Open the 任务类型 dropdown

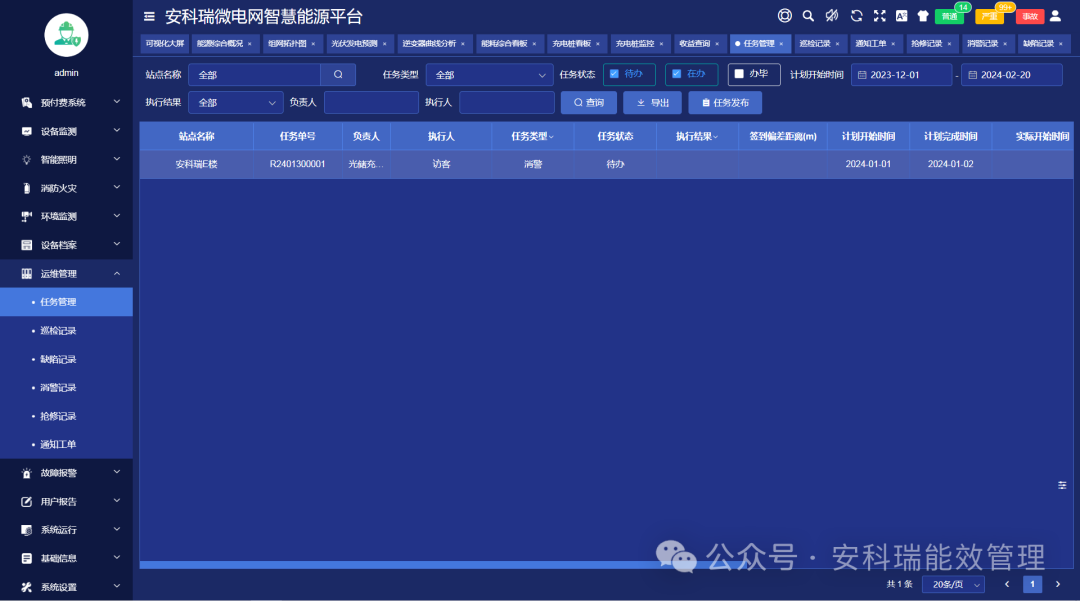488,74
